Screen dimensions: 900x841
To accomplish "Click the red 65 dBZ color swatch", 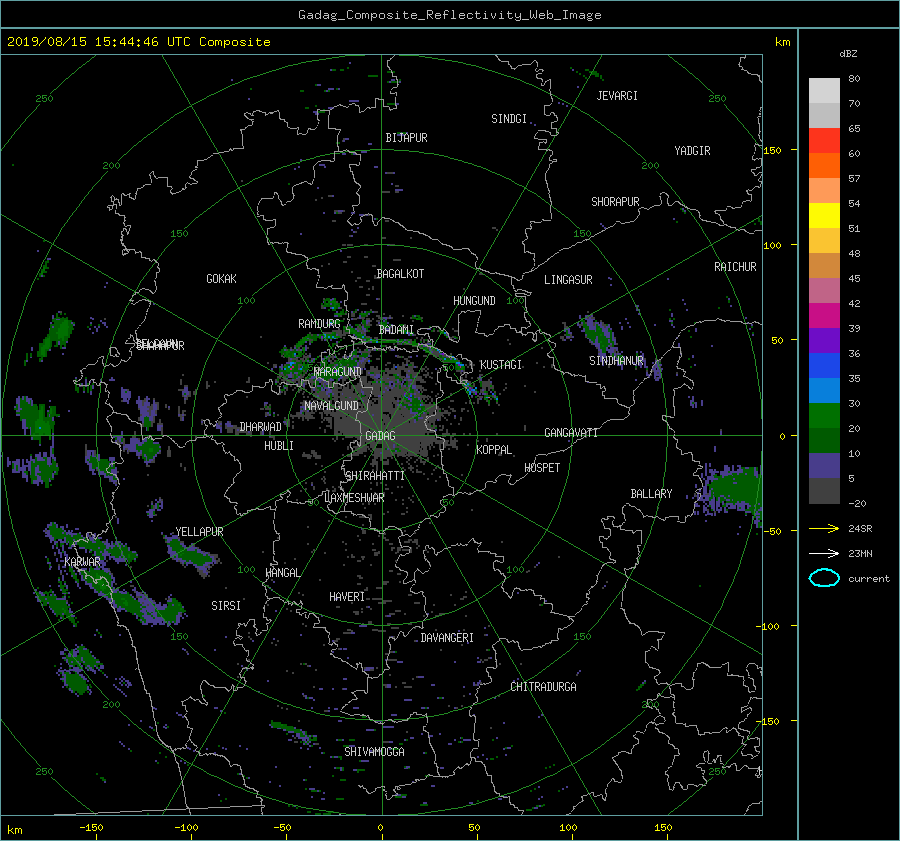I will coord(824,141).
